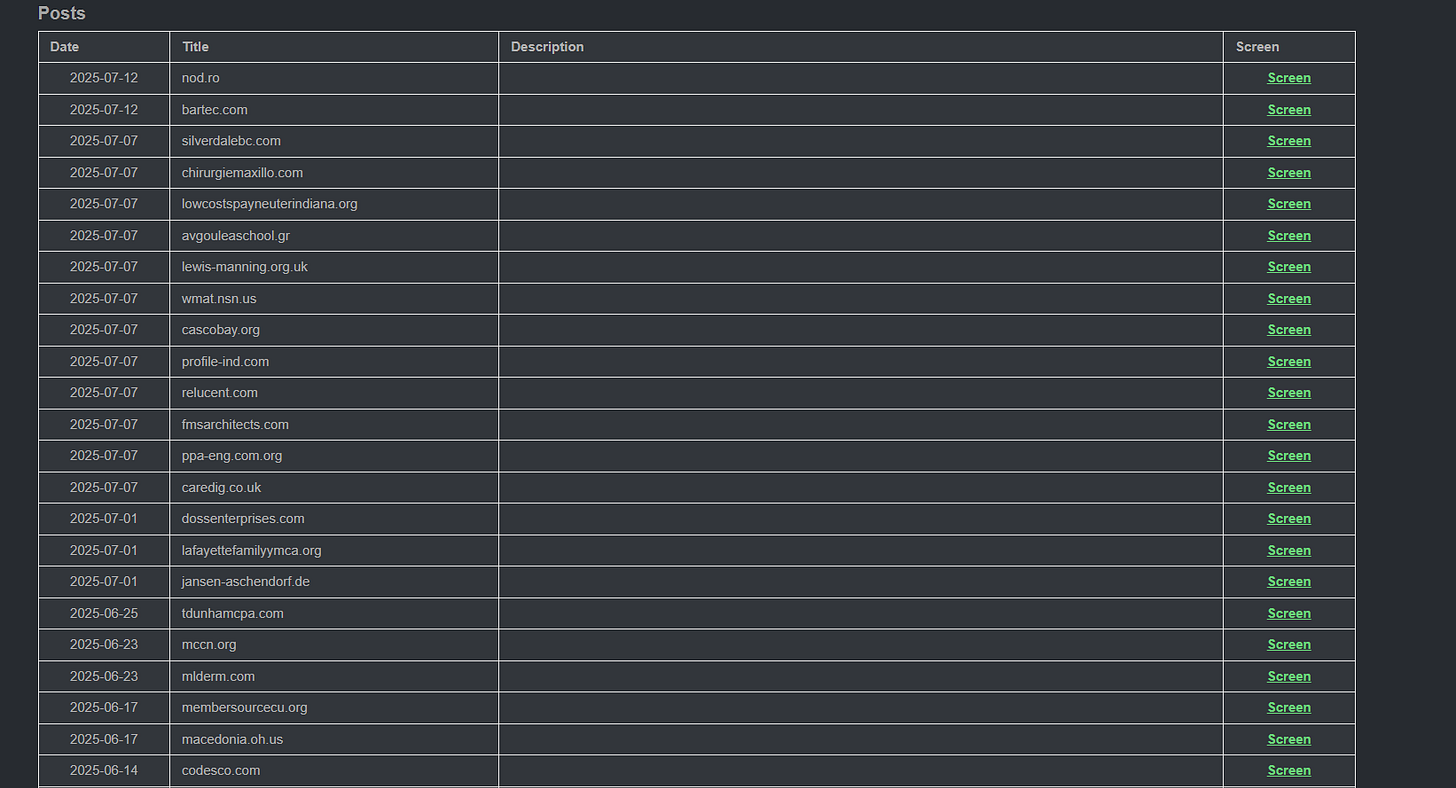The width and height of the screenshot is (1456, 788).
Task: Open the jansen-aschendorf.de Screen link
Action: point(1289,582)
